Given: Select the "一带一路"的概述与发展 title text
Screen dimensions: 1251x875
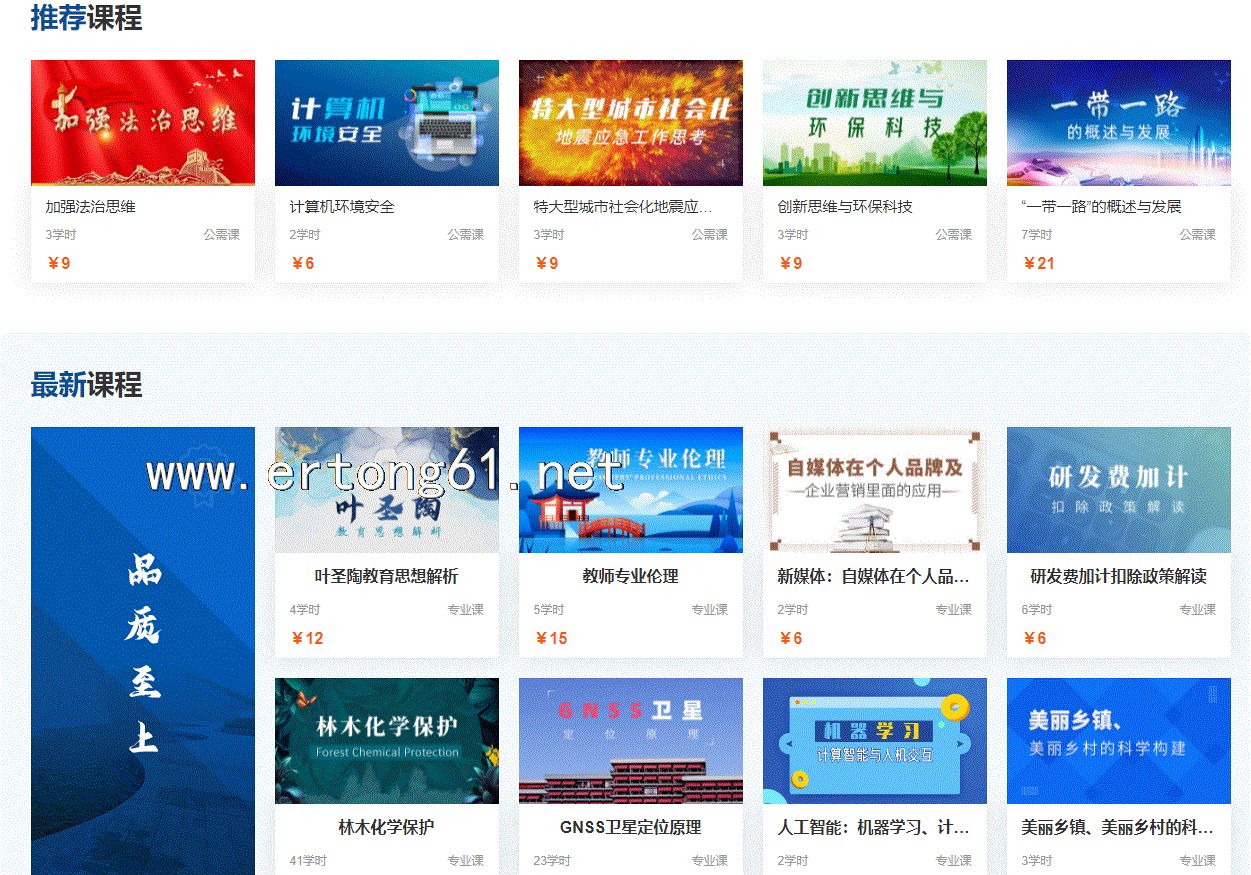Looking at the screenshot, I should point(1101,207).
